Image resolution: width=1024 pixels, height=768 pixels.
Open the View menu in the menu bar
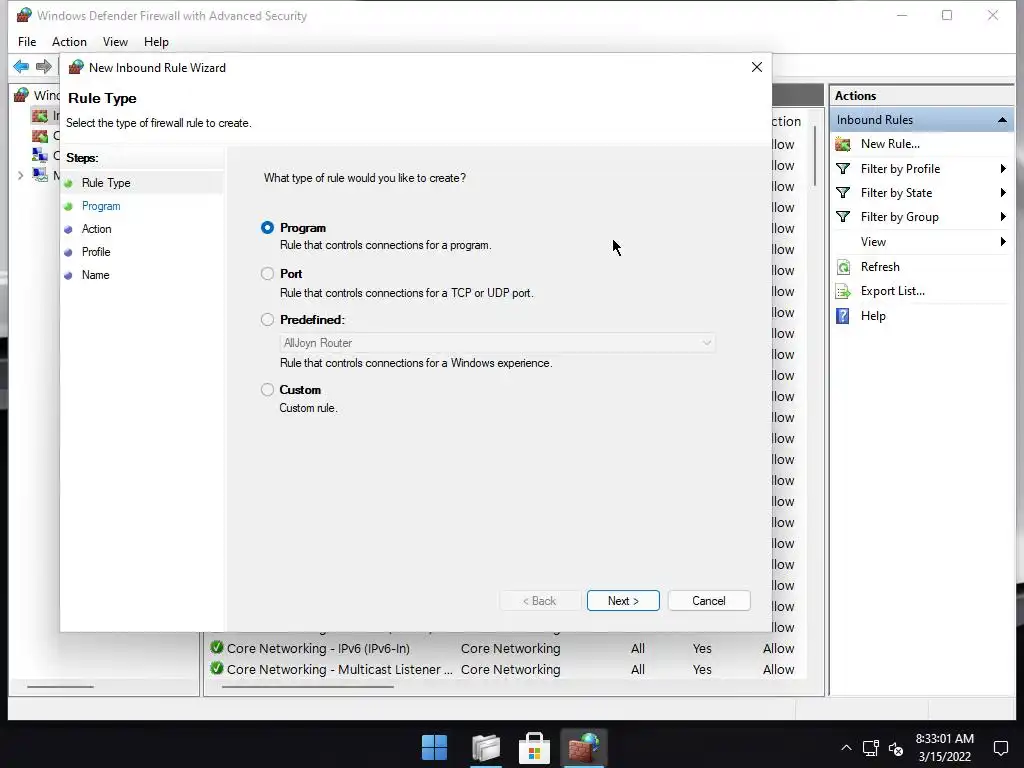(115, 42)
